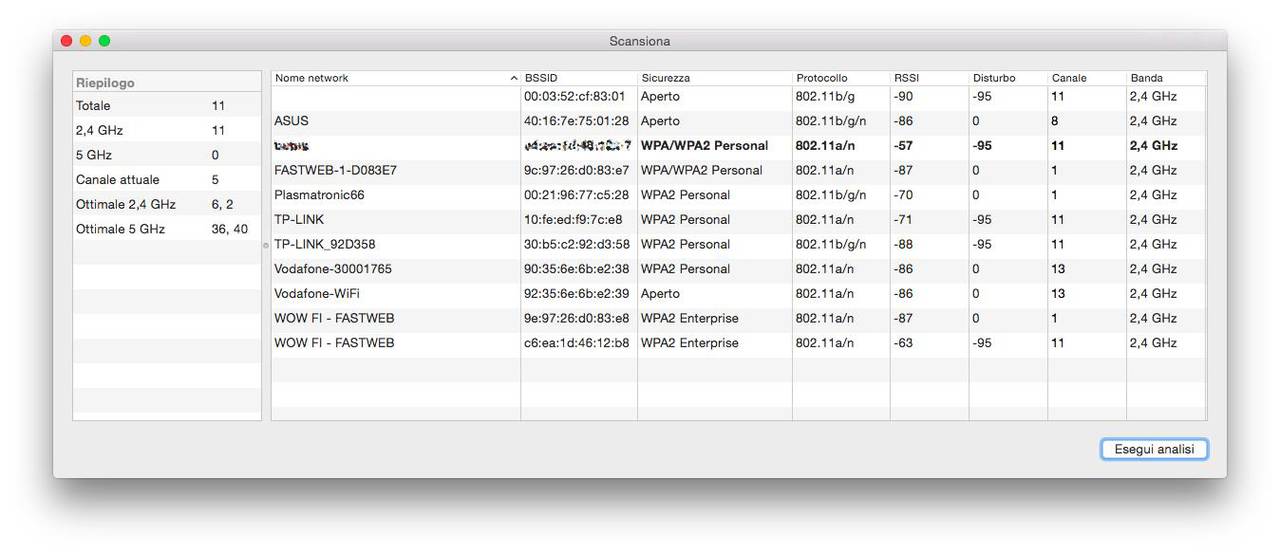The image size is (1280, 554).
Task: Click the Esegui analisi button
Action: click(x=1154, y=450)
